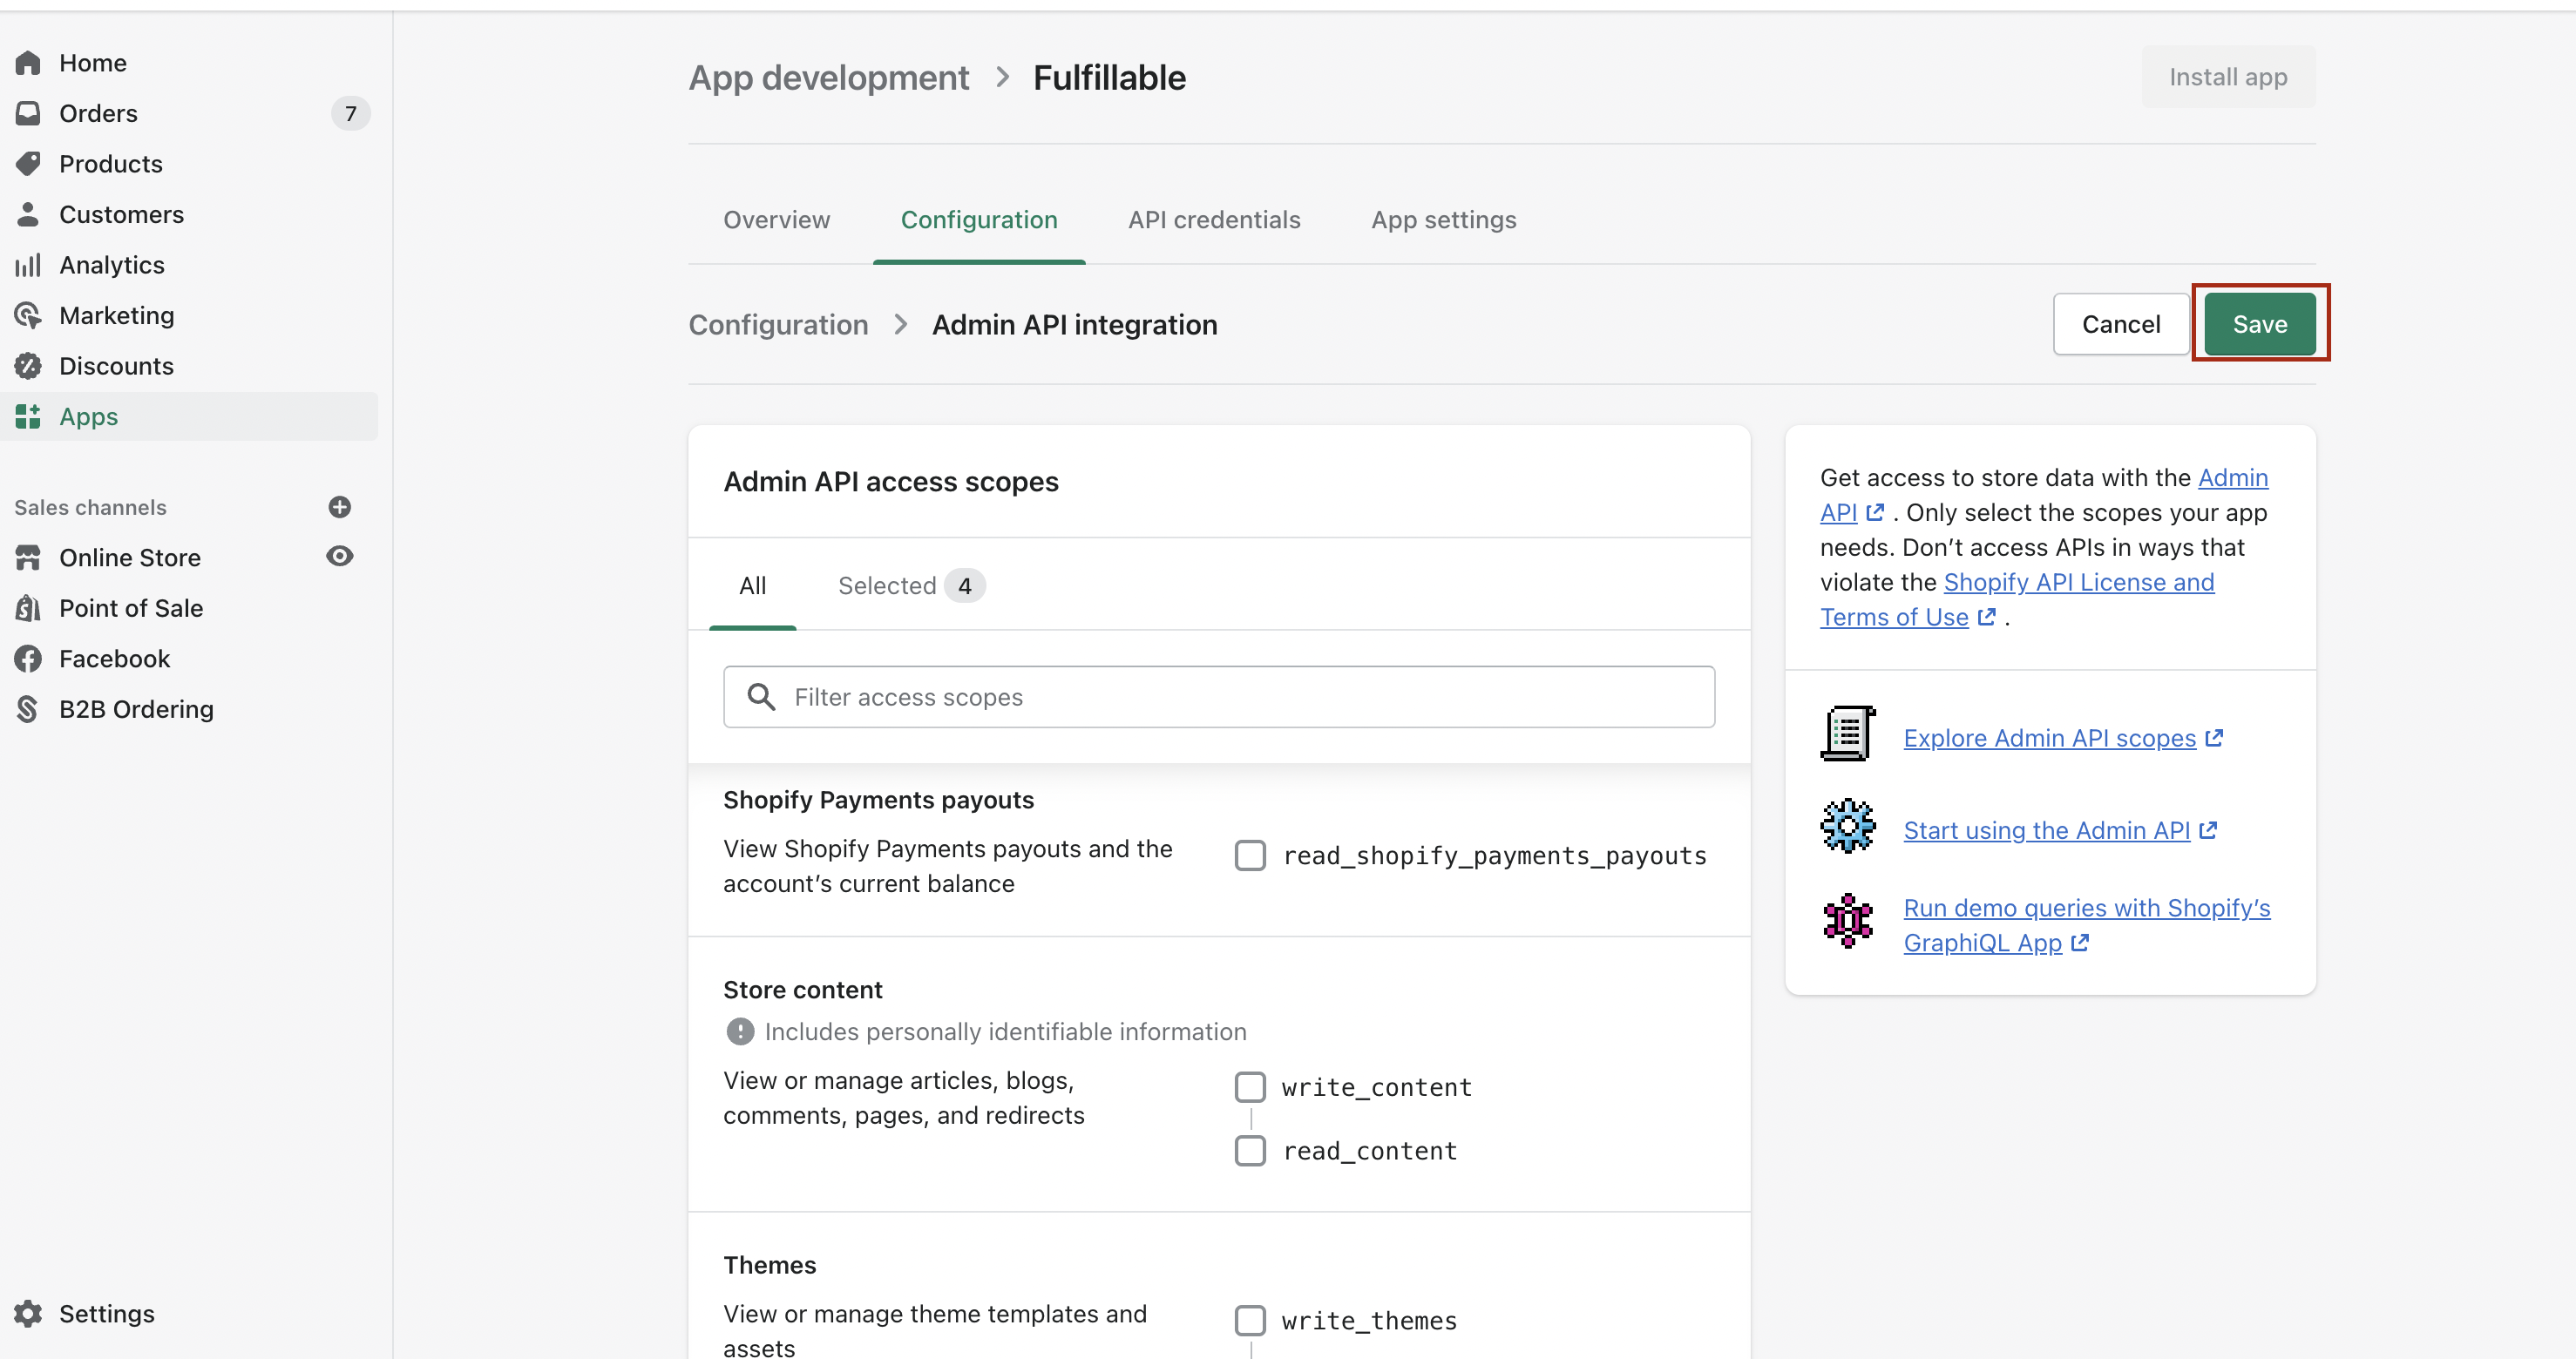
Task: Open the App settings tab
Action: (x=1444, y=219)
